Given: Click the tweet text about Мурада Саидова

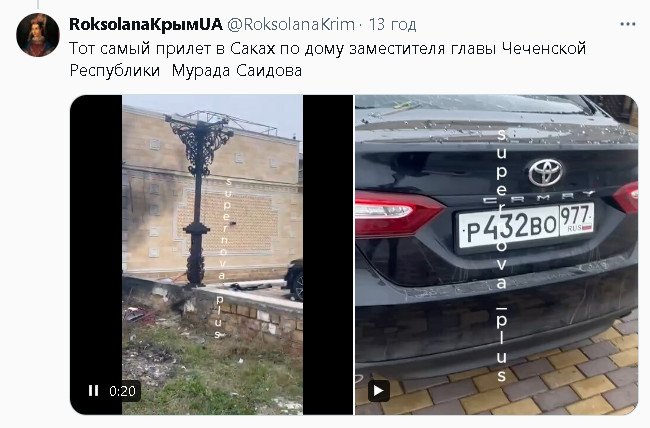Looking at the screenshot, I should click(327, 59).
